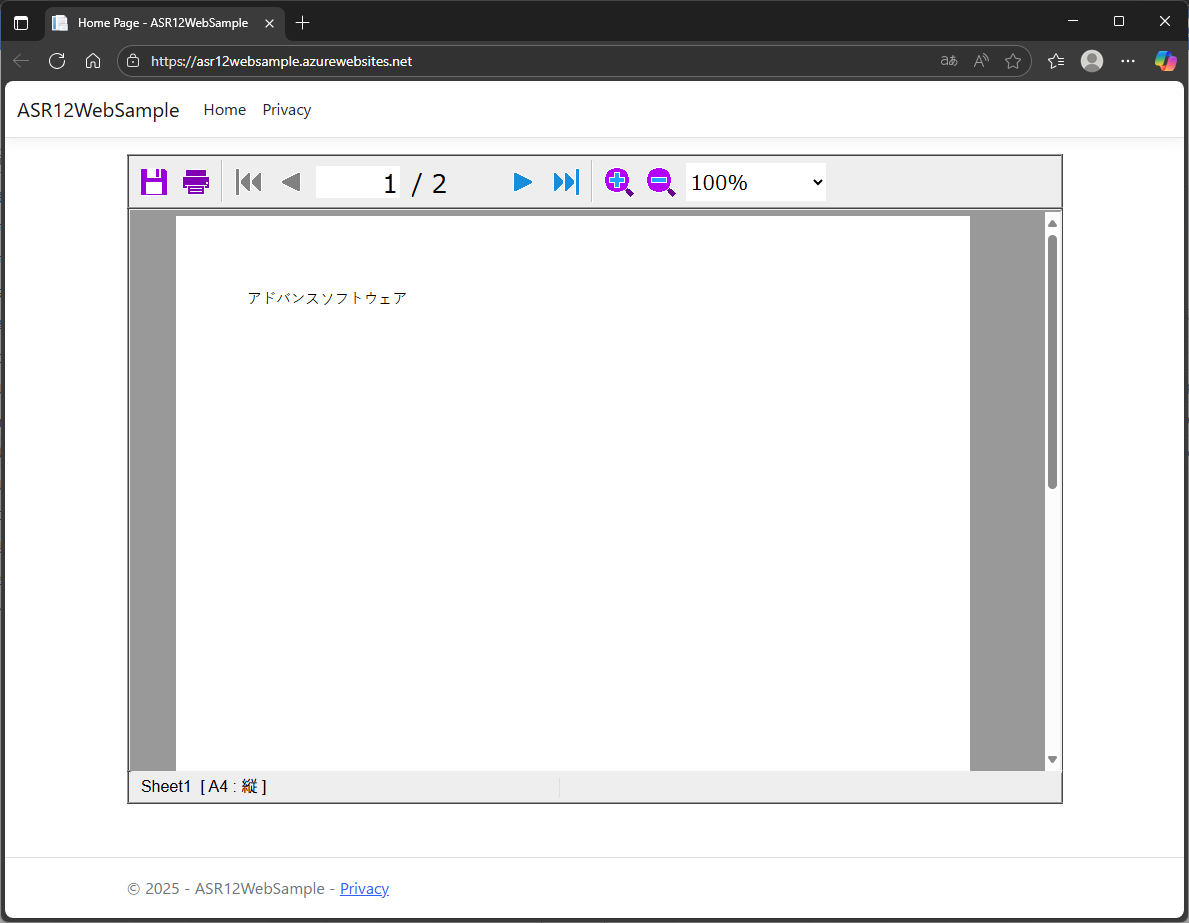Screen dimensions: 1189x923
Task: Click the アドバンスソフトウェア text on page
Action: tap(327, 298)
